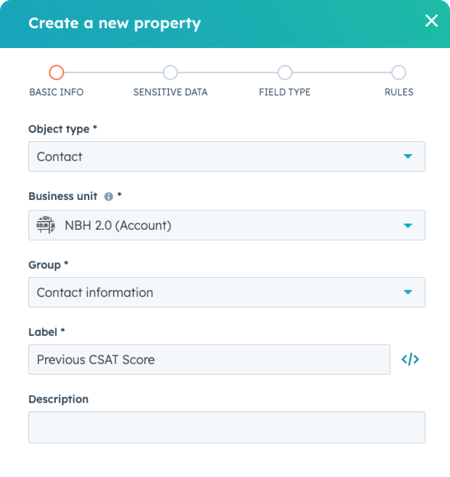Click into the empty Description text box
450x477 pixels.
[227, 427]
